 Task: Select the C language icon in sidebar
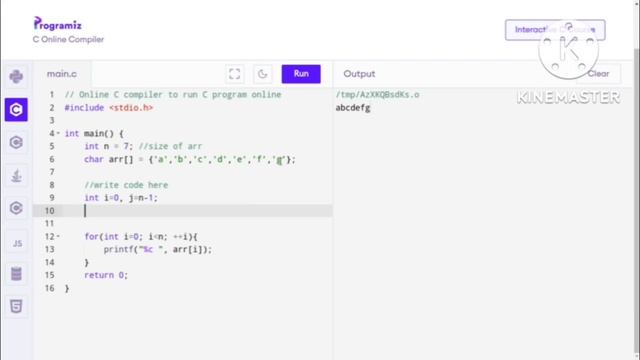point(16,109)
